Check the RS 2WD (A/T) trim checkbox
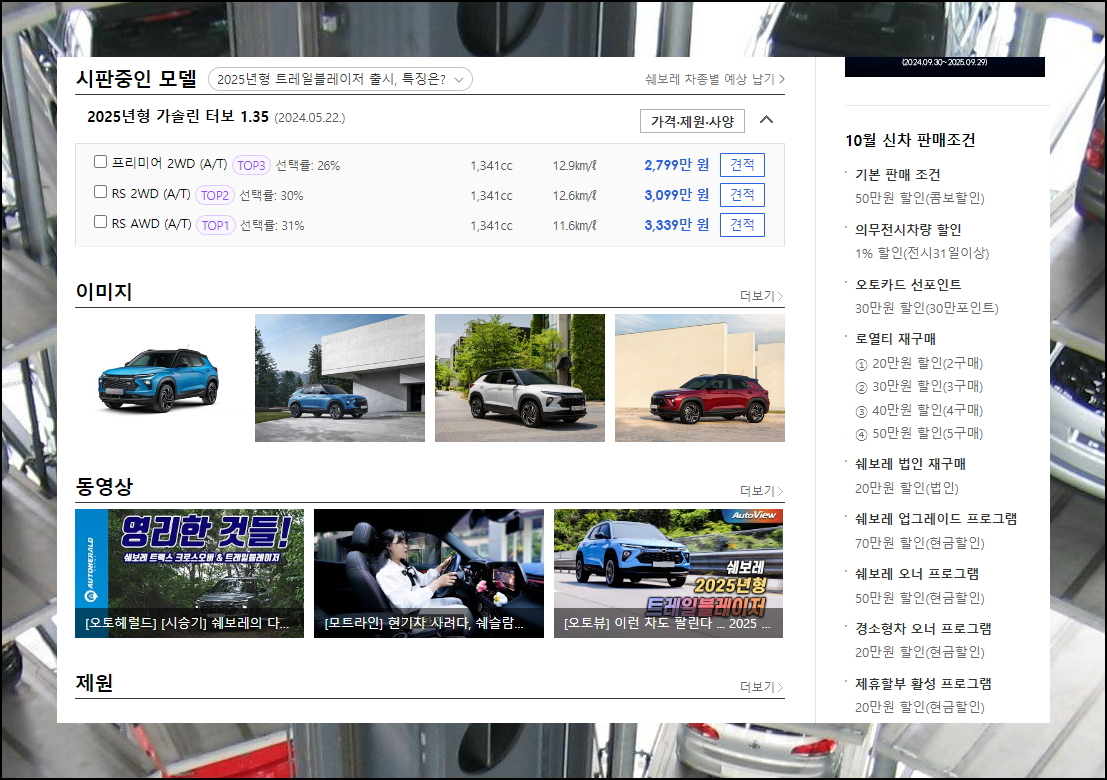The image size is (1107, 780). click(x=100, y=192)
